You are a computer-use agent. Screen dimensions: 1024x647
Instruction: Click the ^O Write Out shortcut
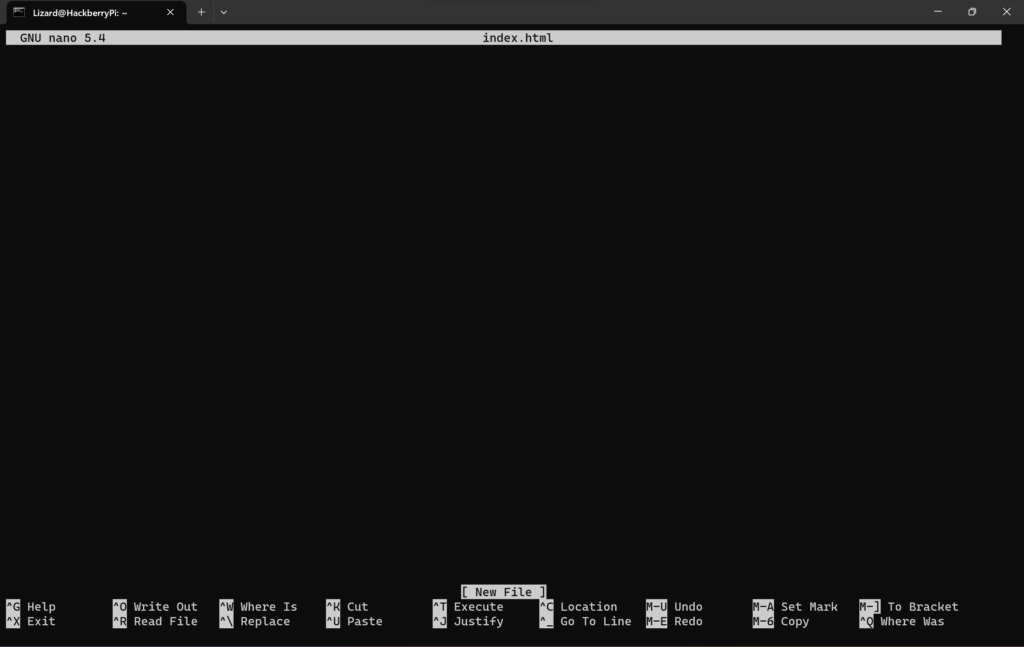pos(155,607)
